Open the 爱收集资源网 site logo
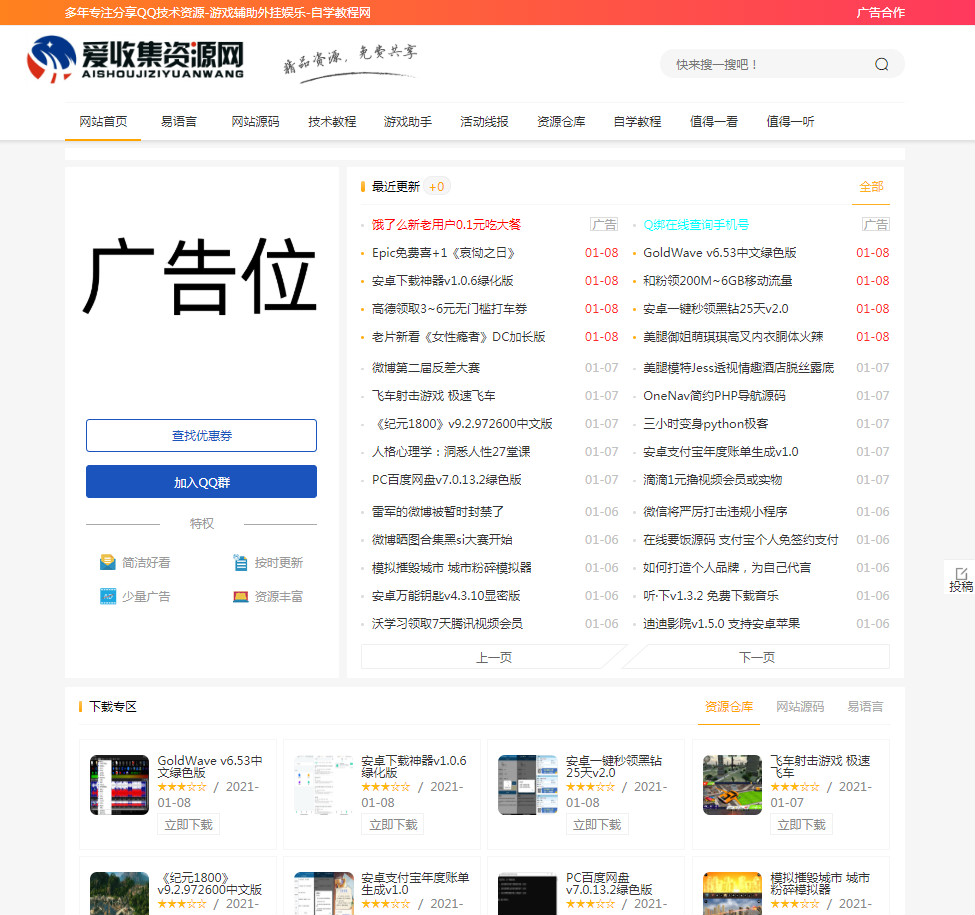Screen dimensions: 975x915 point(136,59)
